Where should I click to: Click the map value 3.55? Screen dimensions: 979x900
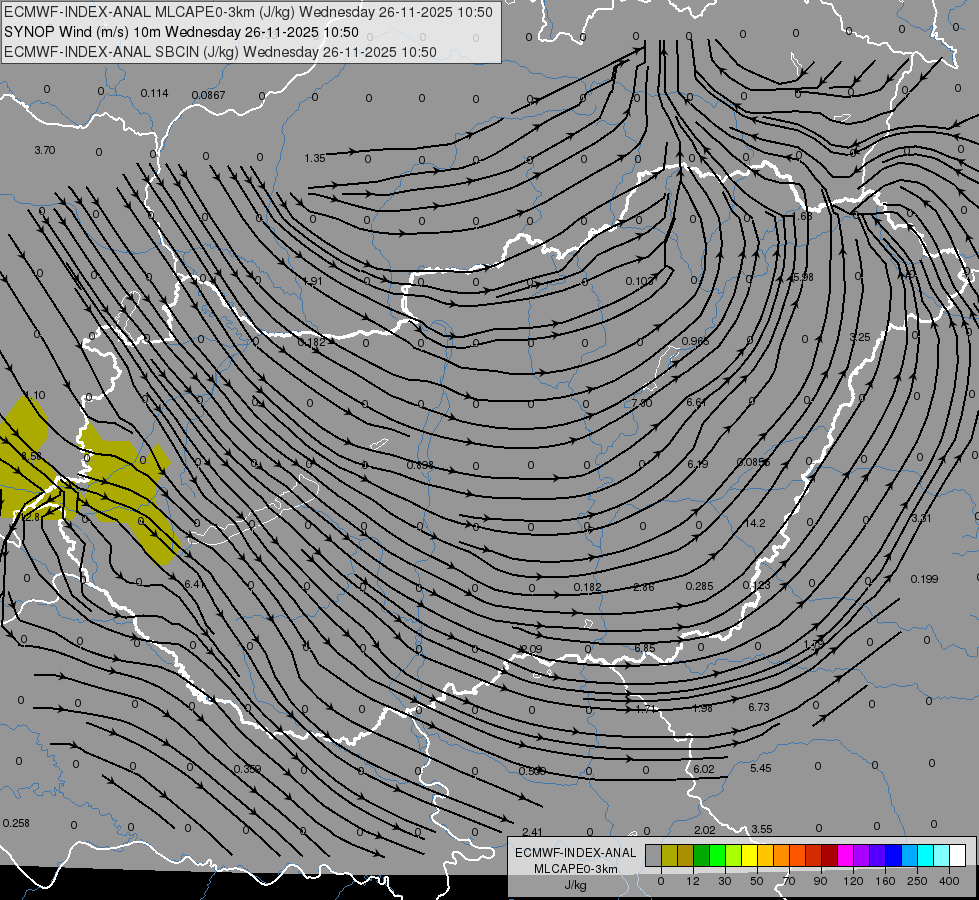(762, 829)
